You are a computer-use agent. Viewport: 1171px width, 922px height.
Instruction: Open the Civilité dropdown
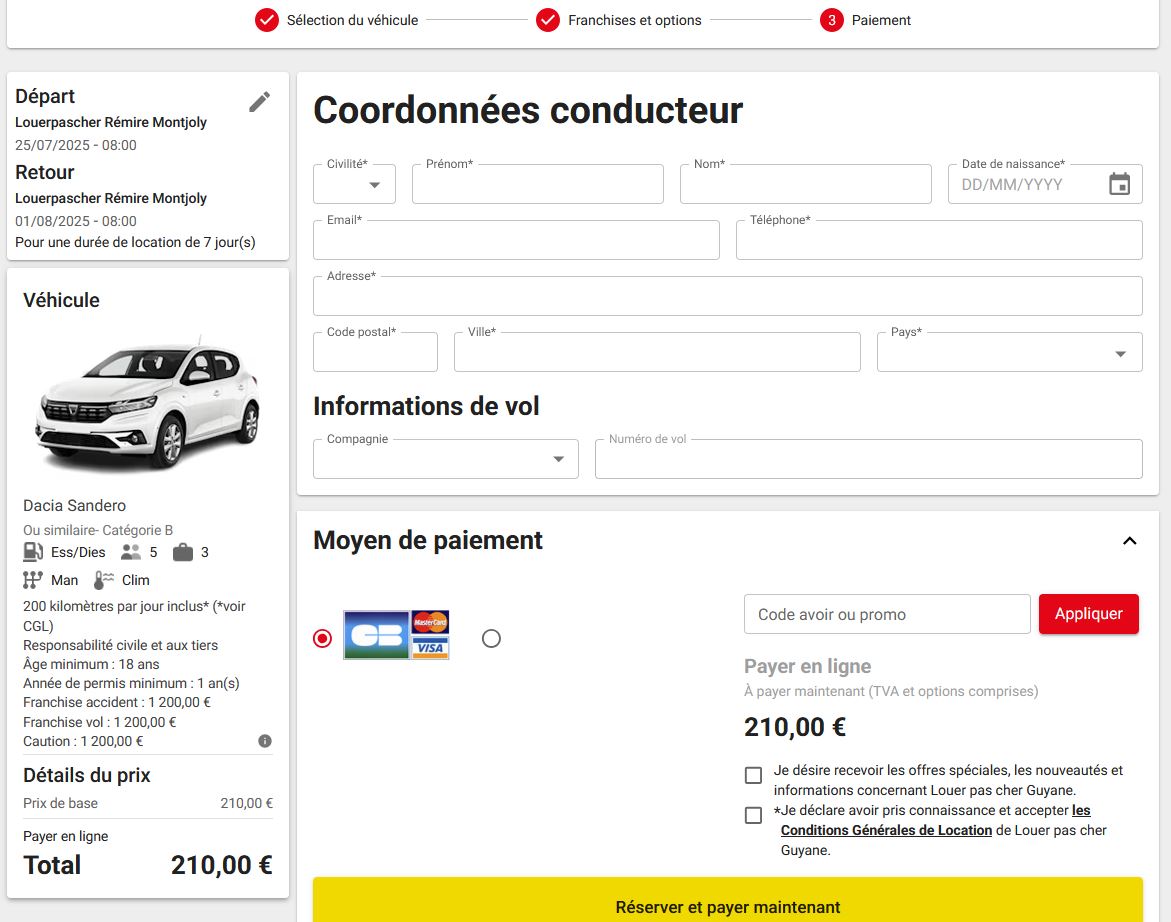click(x=354, y=183)
